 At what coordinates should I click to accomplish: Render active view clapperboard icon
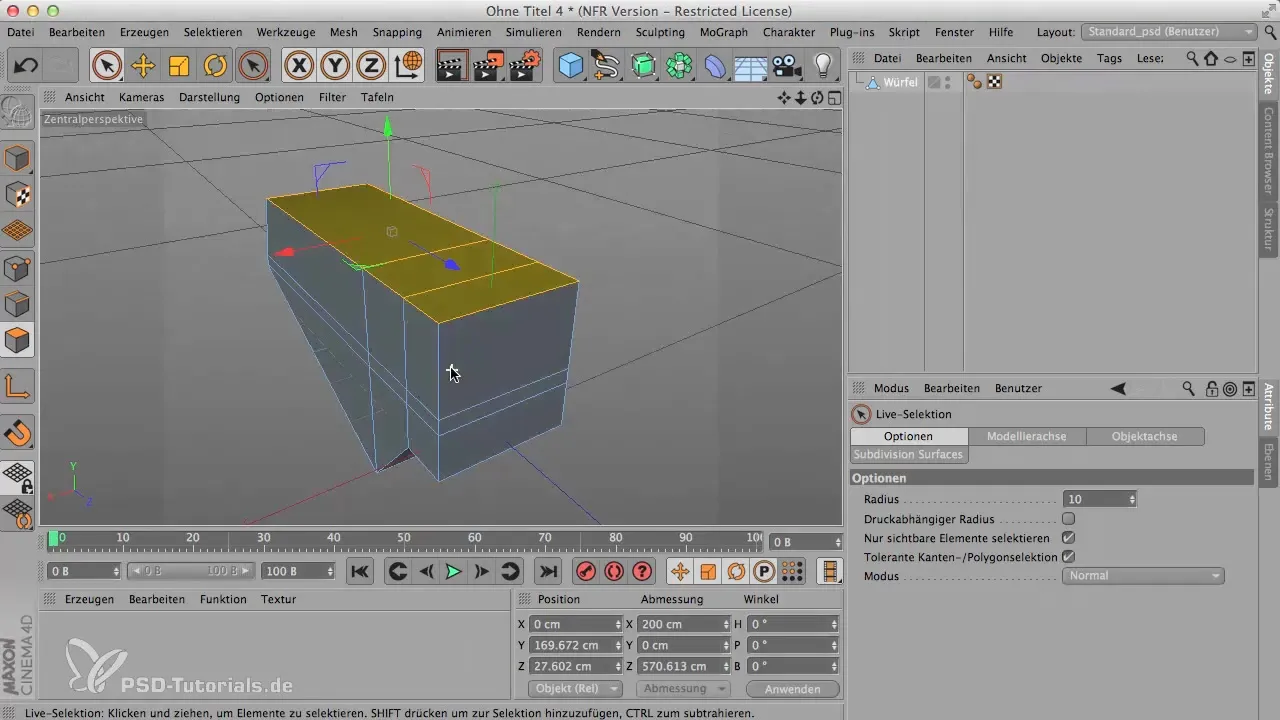(x=452, y=66)
